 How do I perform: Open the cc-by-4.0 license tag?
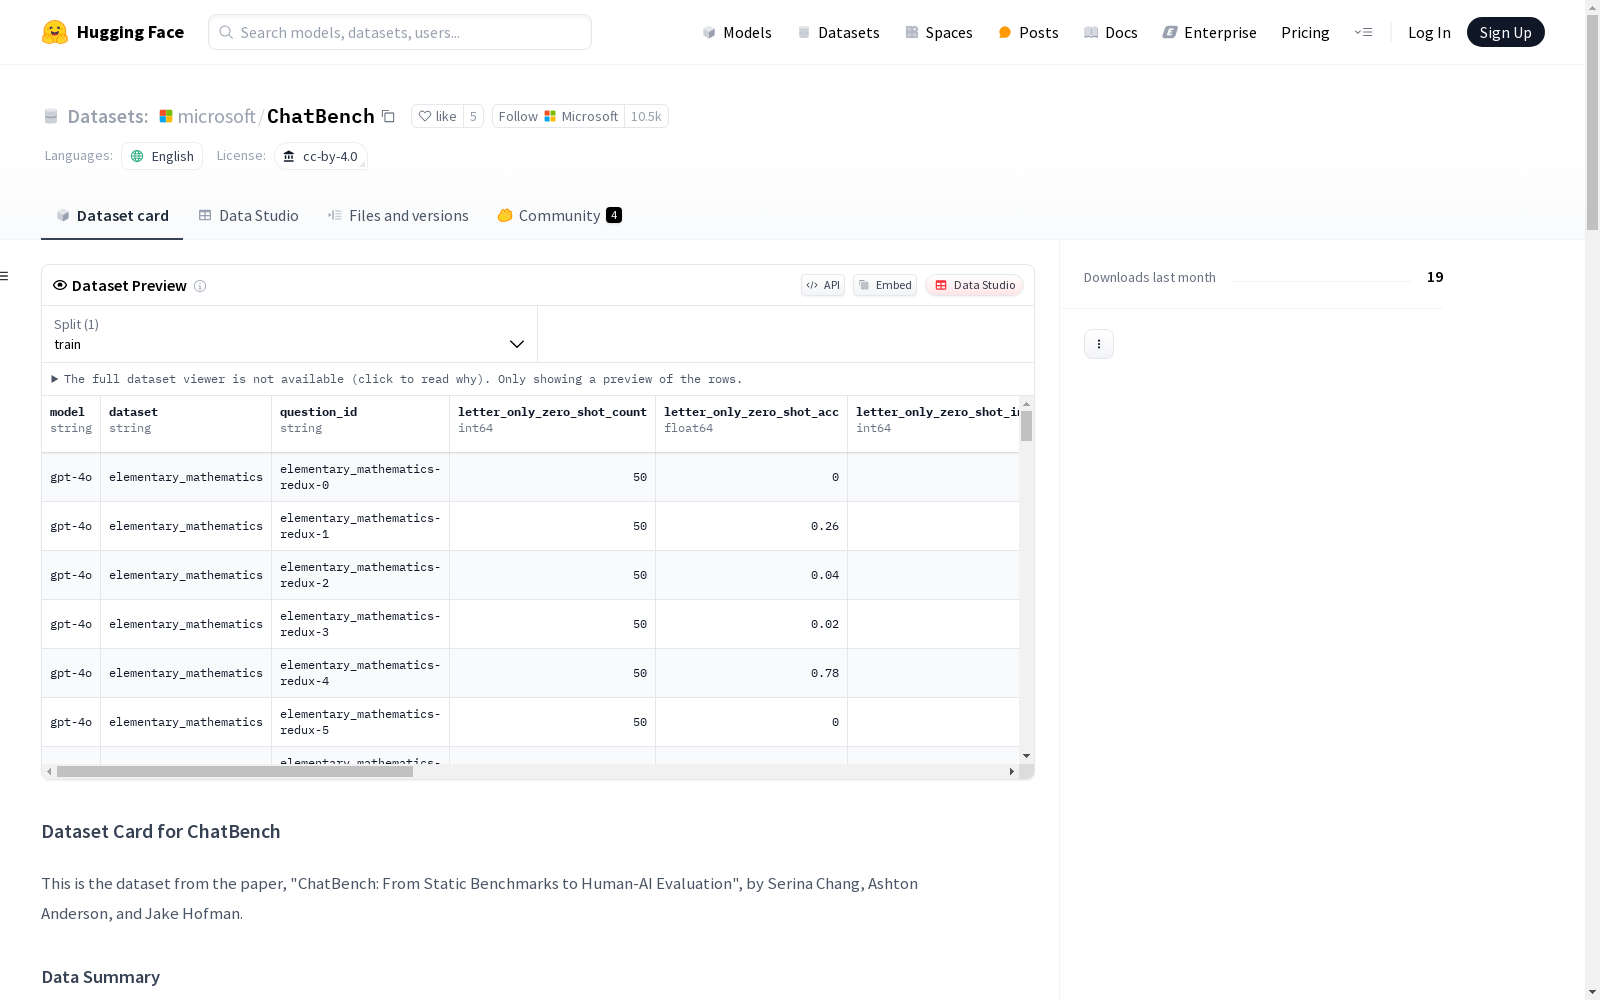(x=321, y=156)
